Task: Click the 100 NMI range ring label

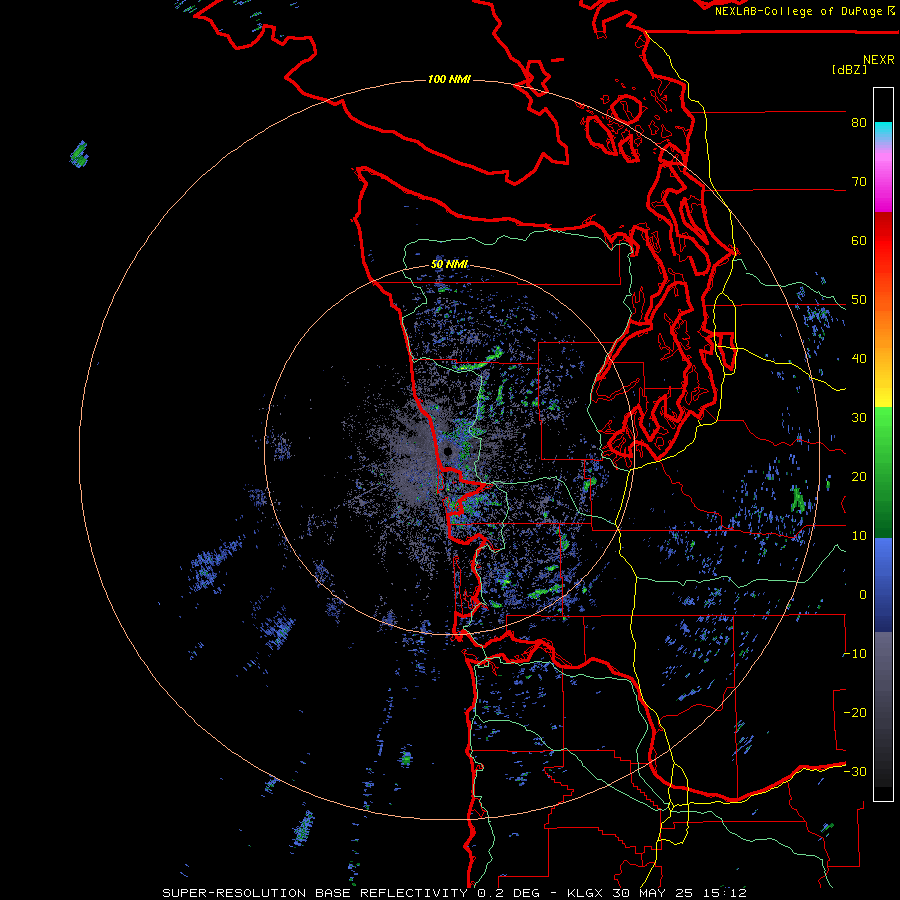Action: [449, 79]
